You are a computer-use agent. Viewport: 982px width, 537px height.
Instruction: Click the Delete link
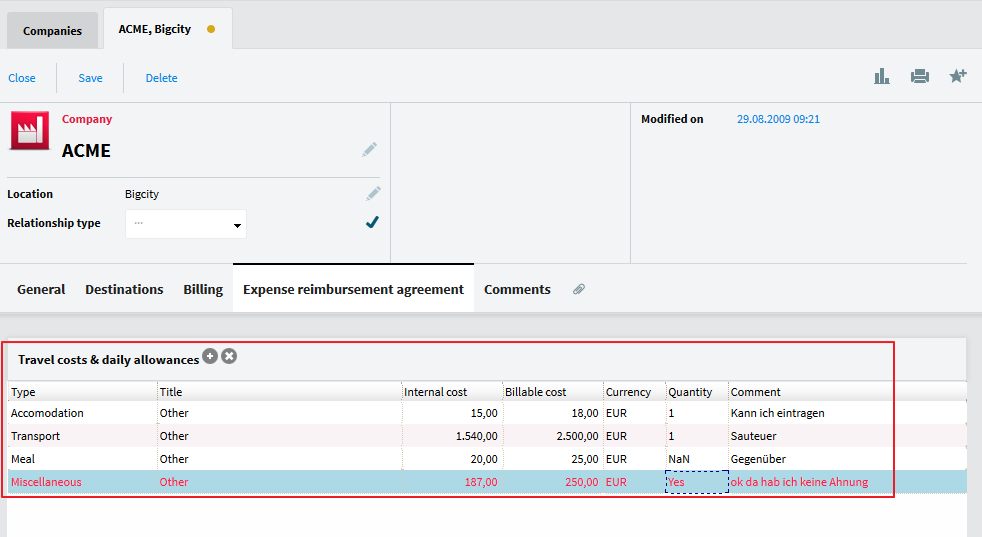pyautogui.click(x=162, y=78)
